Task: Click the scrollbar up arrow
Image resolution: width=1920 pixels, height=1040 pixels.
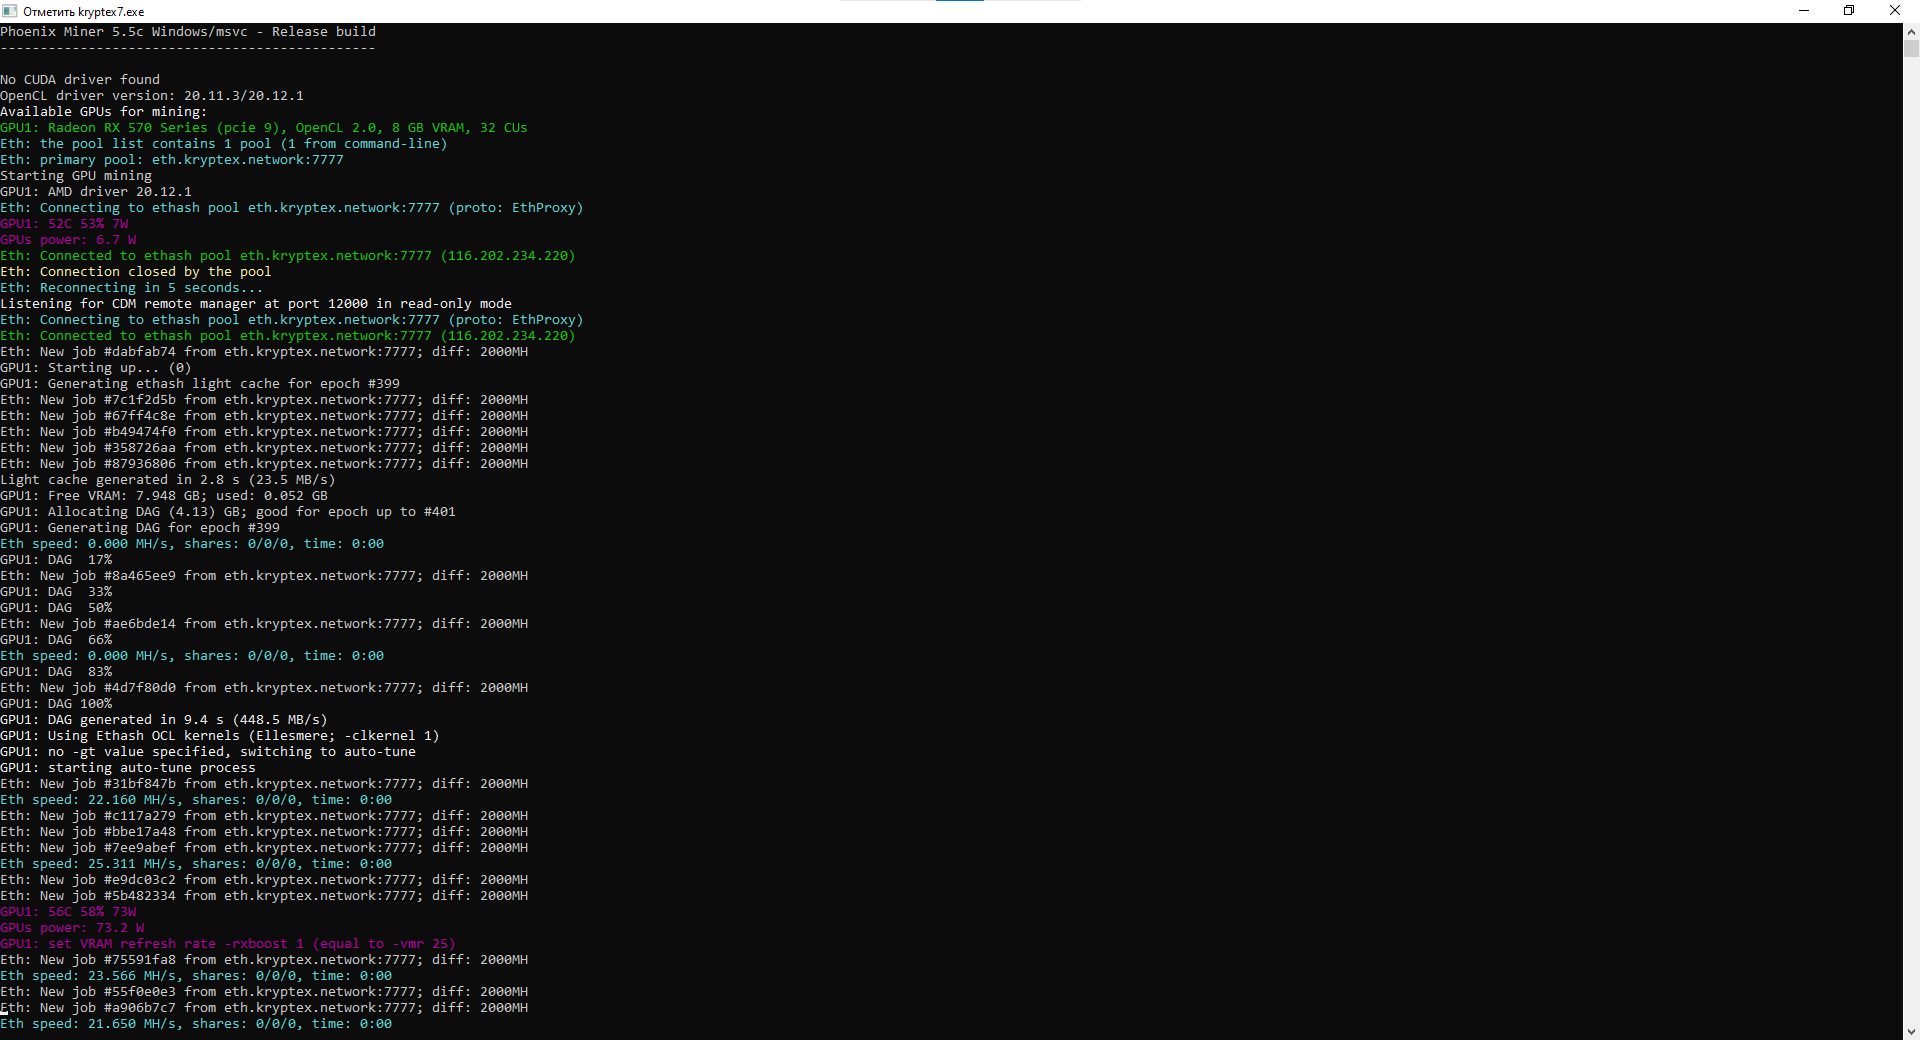Action: (x=1911, y=31)
